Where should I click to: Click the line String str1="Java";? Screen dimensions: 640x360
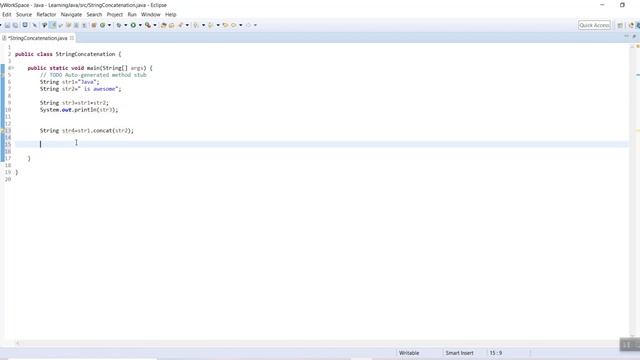point(69,82)
